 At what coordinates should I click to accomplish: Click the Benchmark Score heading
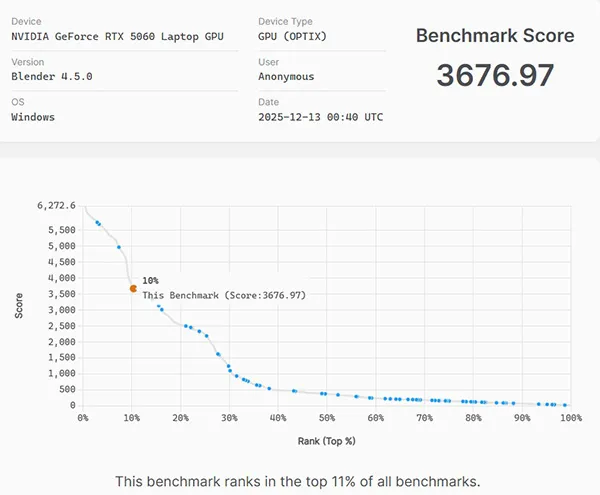(x=494, y=36)
